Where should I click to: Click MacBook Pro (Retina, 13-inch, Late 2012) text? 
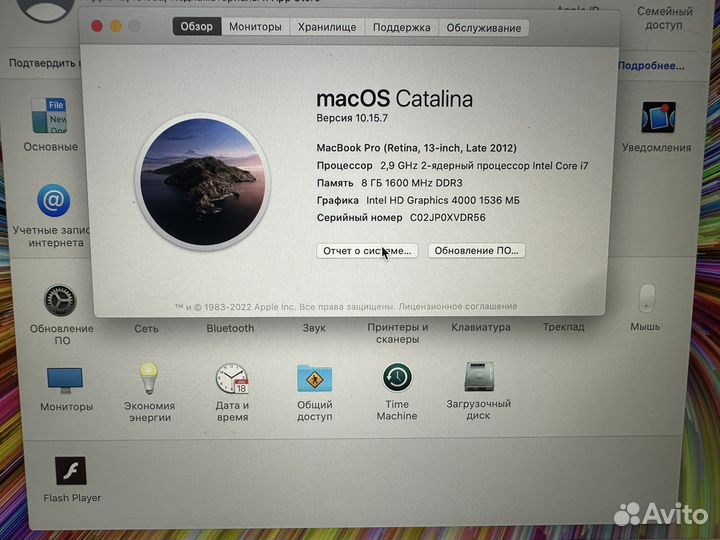[416, 148]
